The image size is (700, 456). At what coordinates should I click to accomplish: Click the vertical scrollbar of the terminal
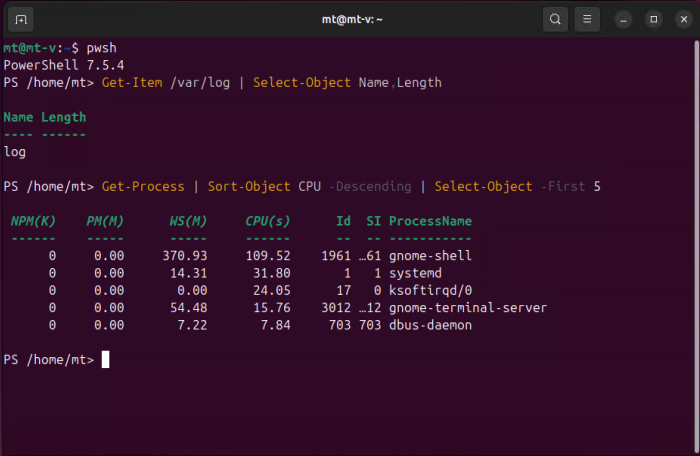[696, 246]
